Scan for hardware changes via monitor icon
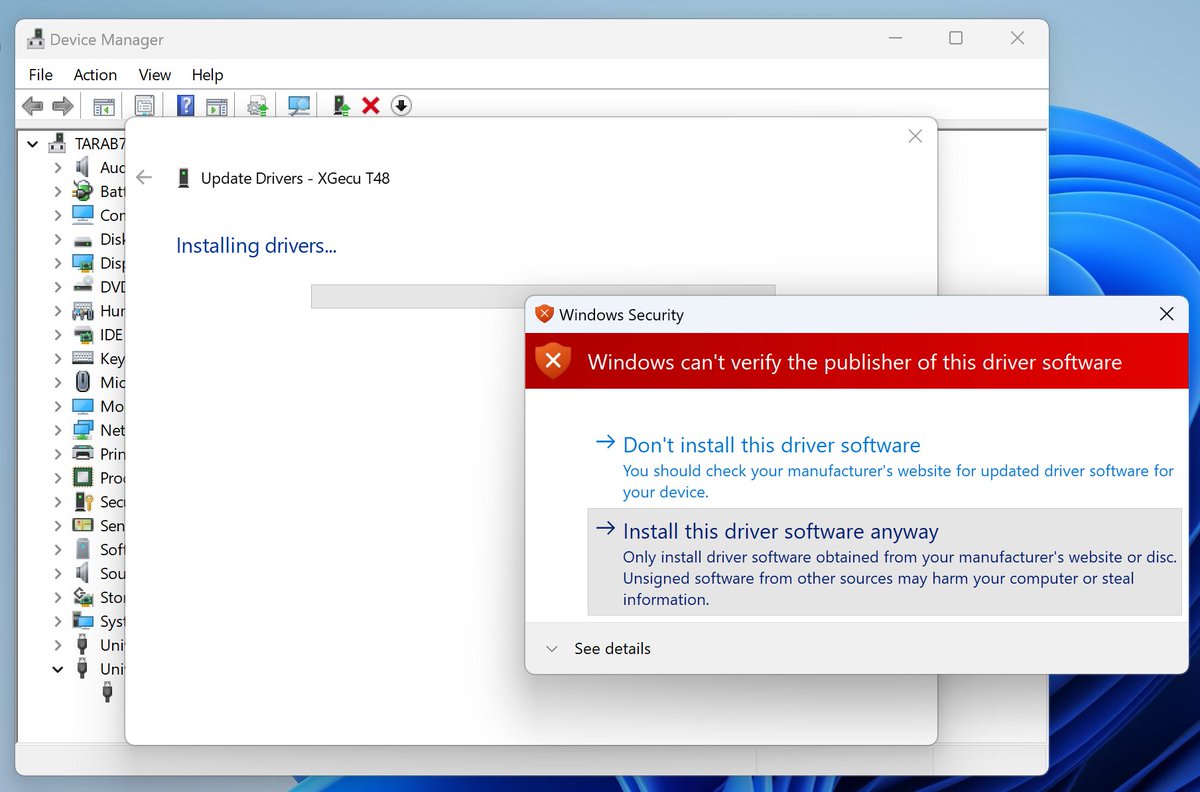Image resolution: width=1200 pixels, height=792 pixels. pos(299,105)
